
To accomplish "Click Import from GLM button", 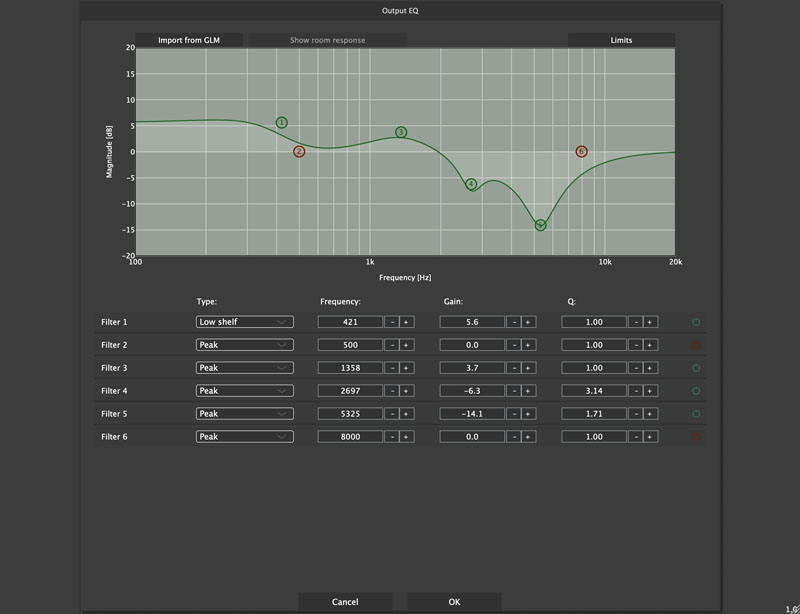I will (189, 40).
